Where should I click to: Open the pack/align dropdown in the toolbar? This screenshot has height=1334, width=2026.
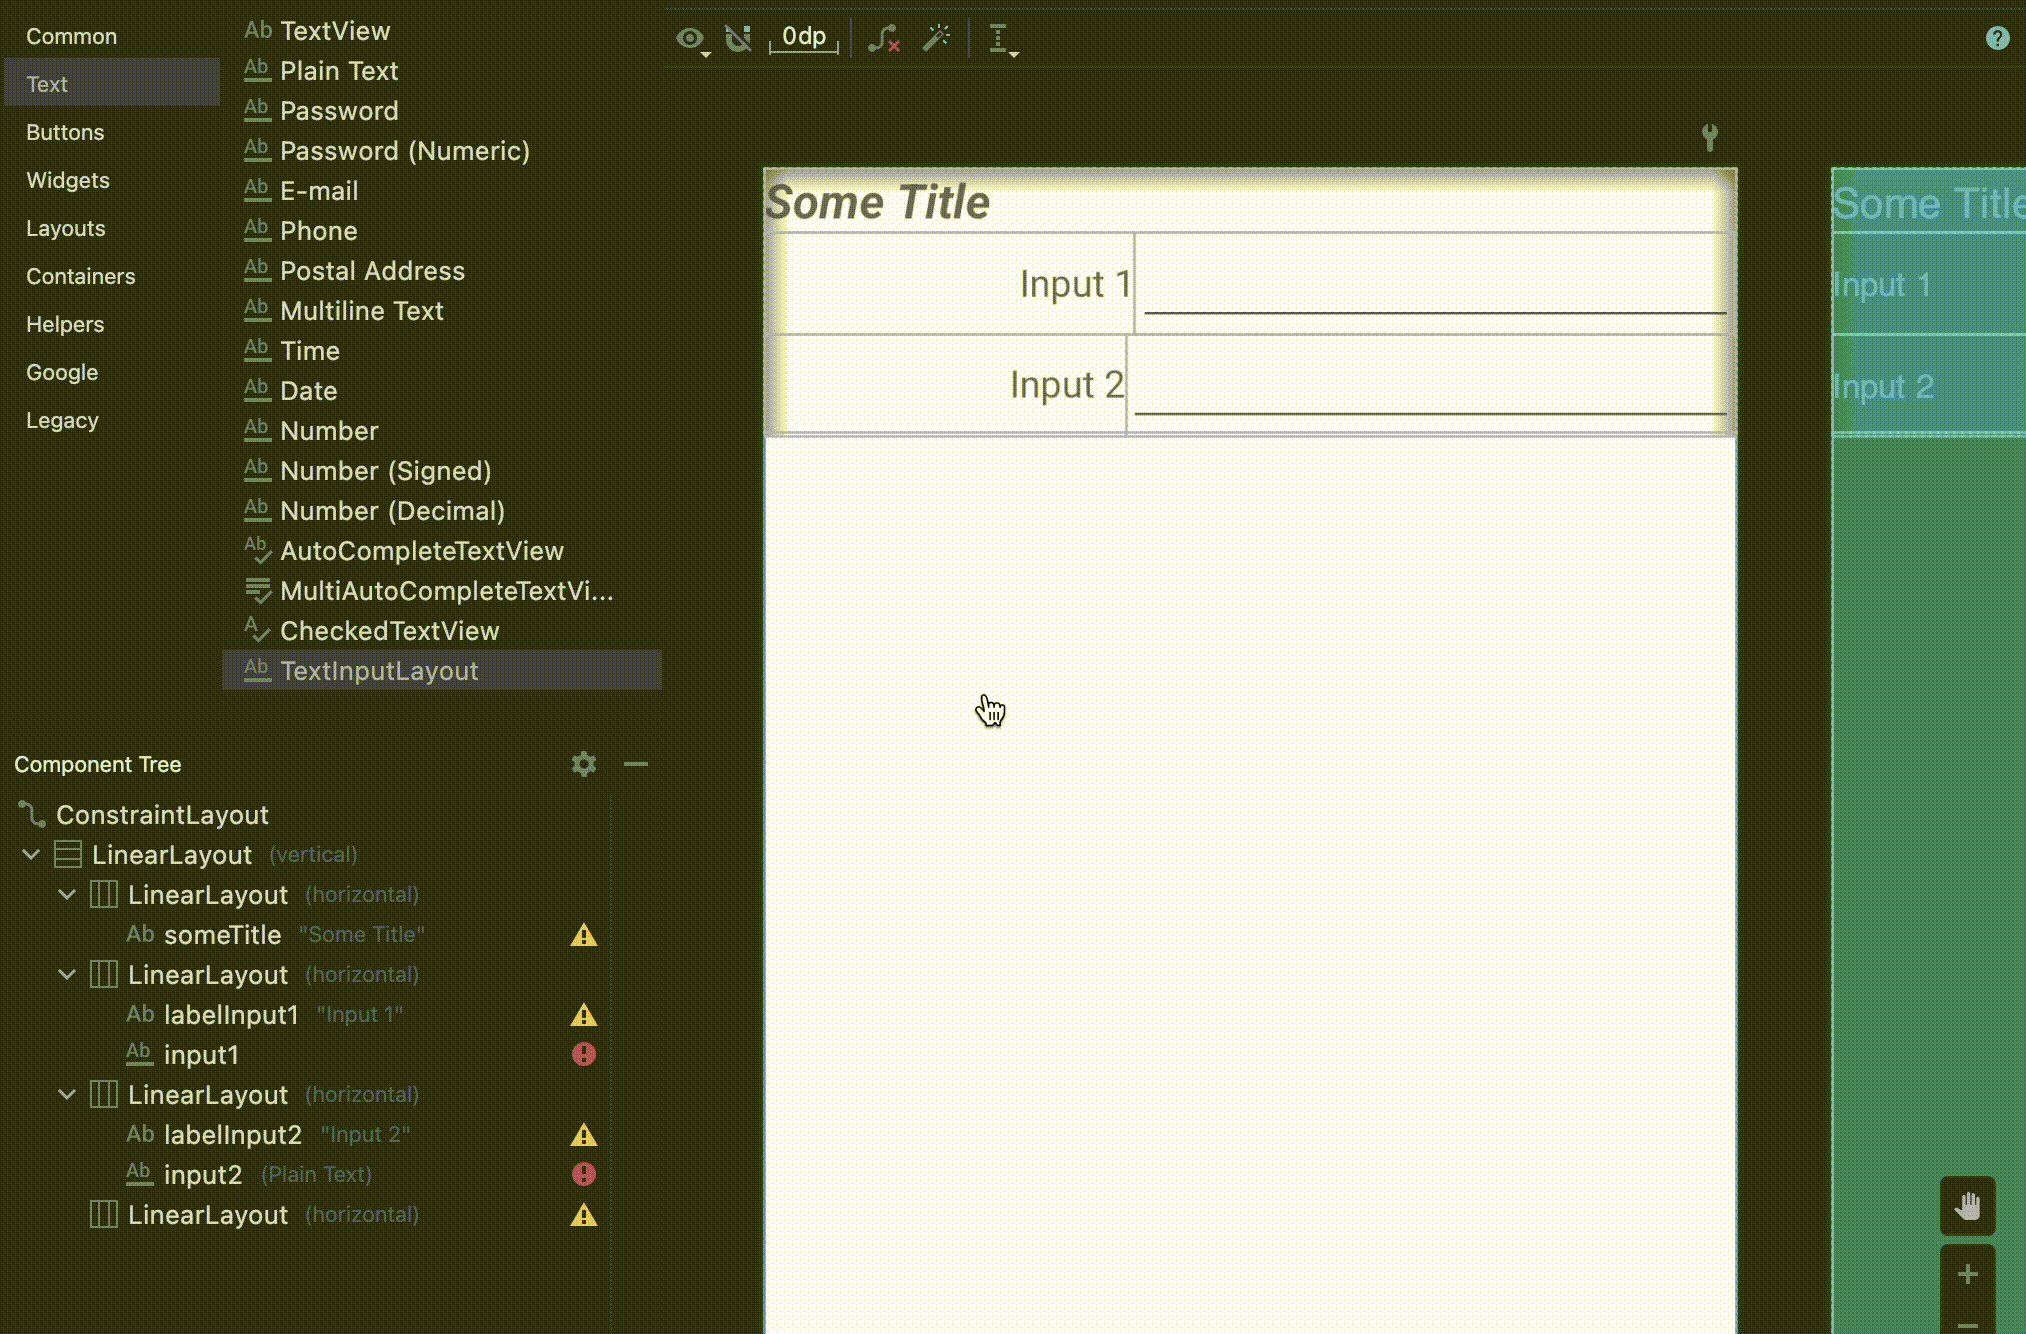point(1003,38)
